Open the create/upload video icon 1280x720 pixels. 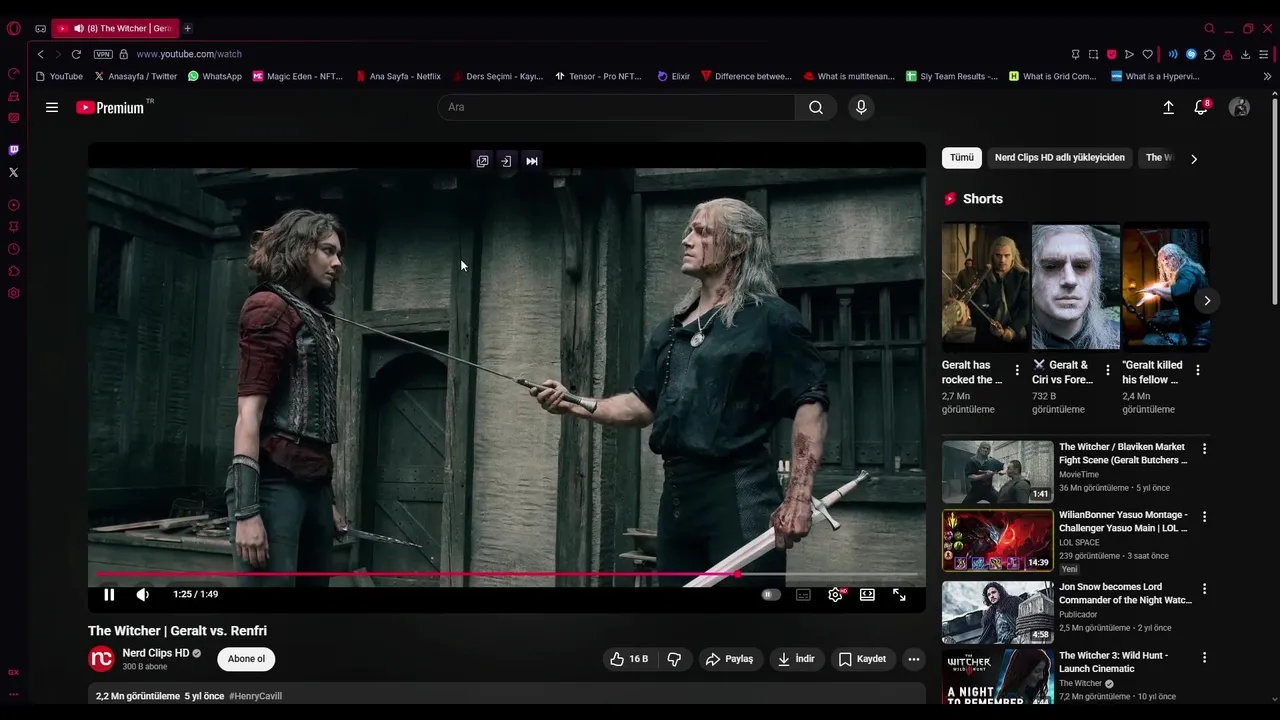pyautogui.click(x=1168, y=107)
